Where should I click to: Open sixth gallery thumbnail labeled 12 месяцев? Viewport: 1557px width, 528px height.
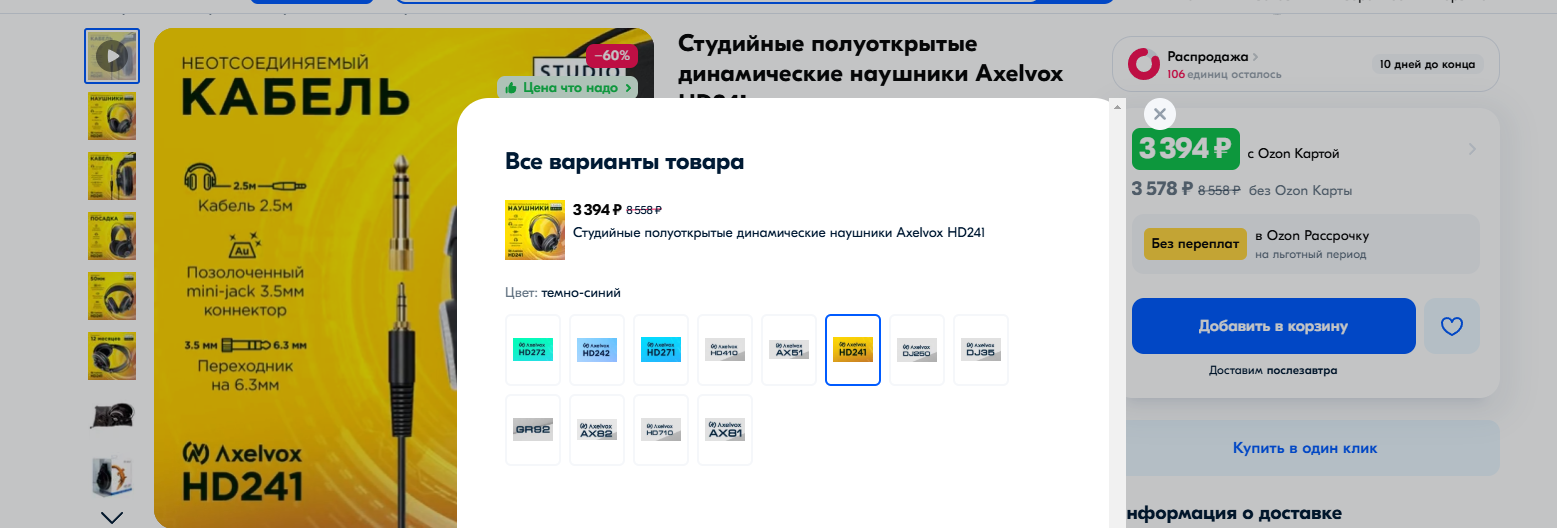(112, 356)
